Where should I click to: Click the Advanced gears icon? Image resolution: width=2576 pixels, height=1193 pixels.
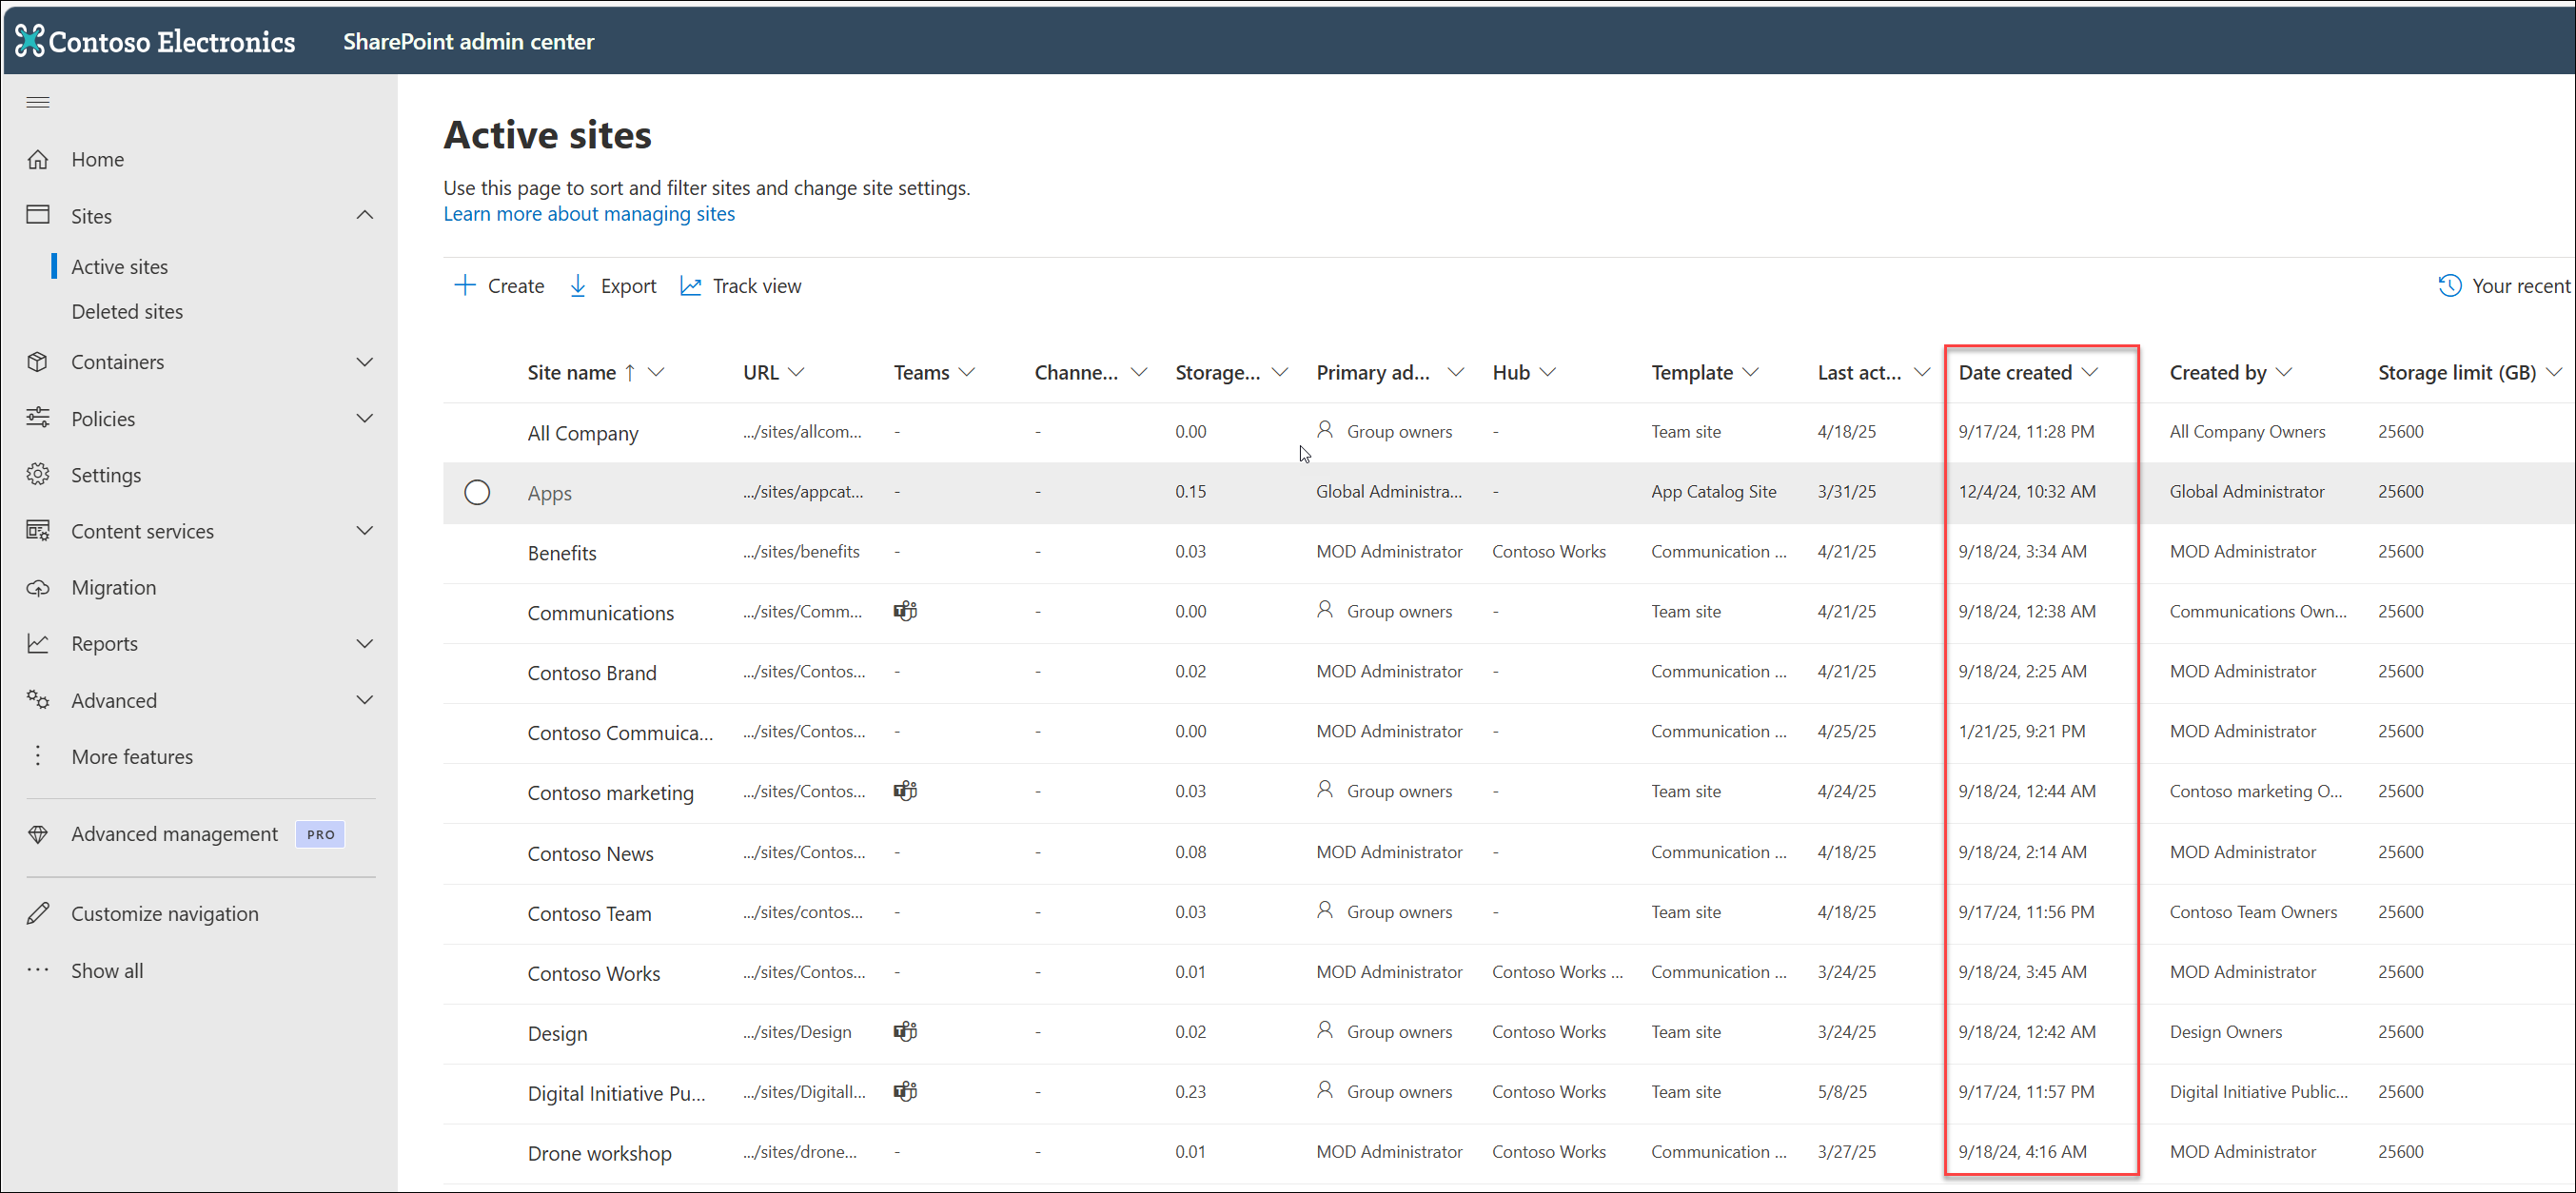pyautogui.click(x=38, y=700)
